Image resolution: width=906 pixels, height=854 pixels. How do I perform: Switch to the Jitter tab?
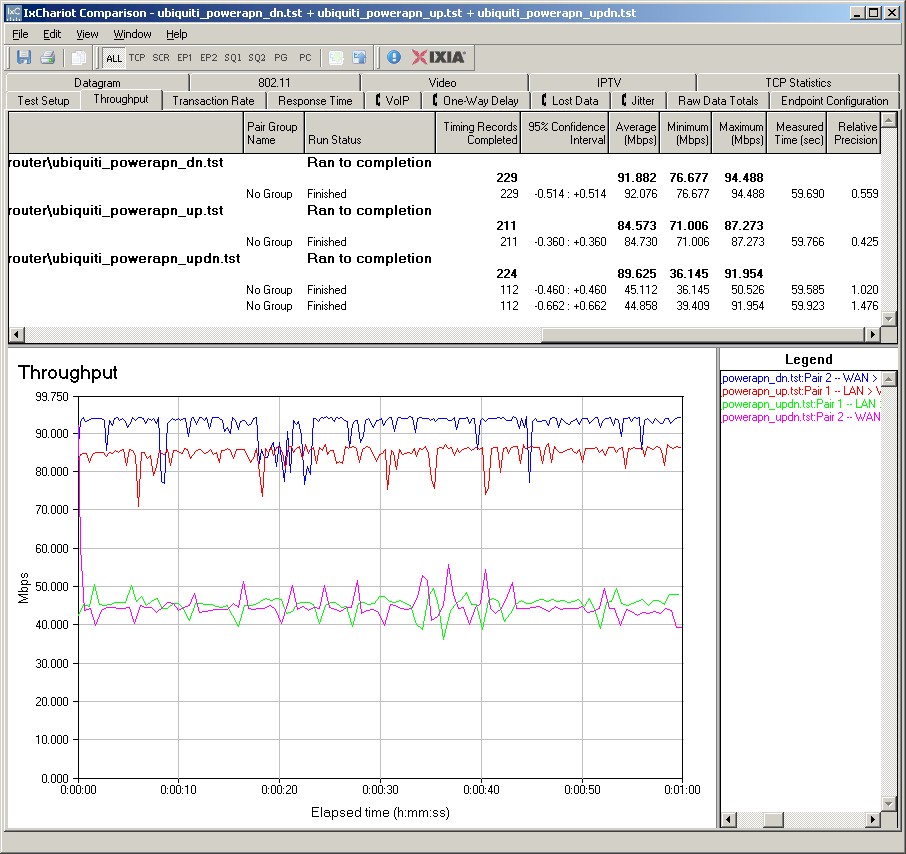tap(638, 101)
